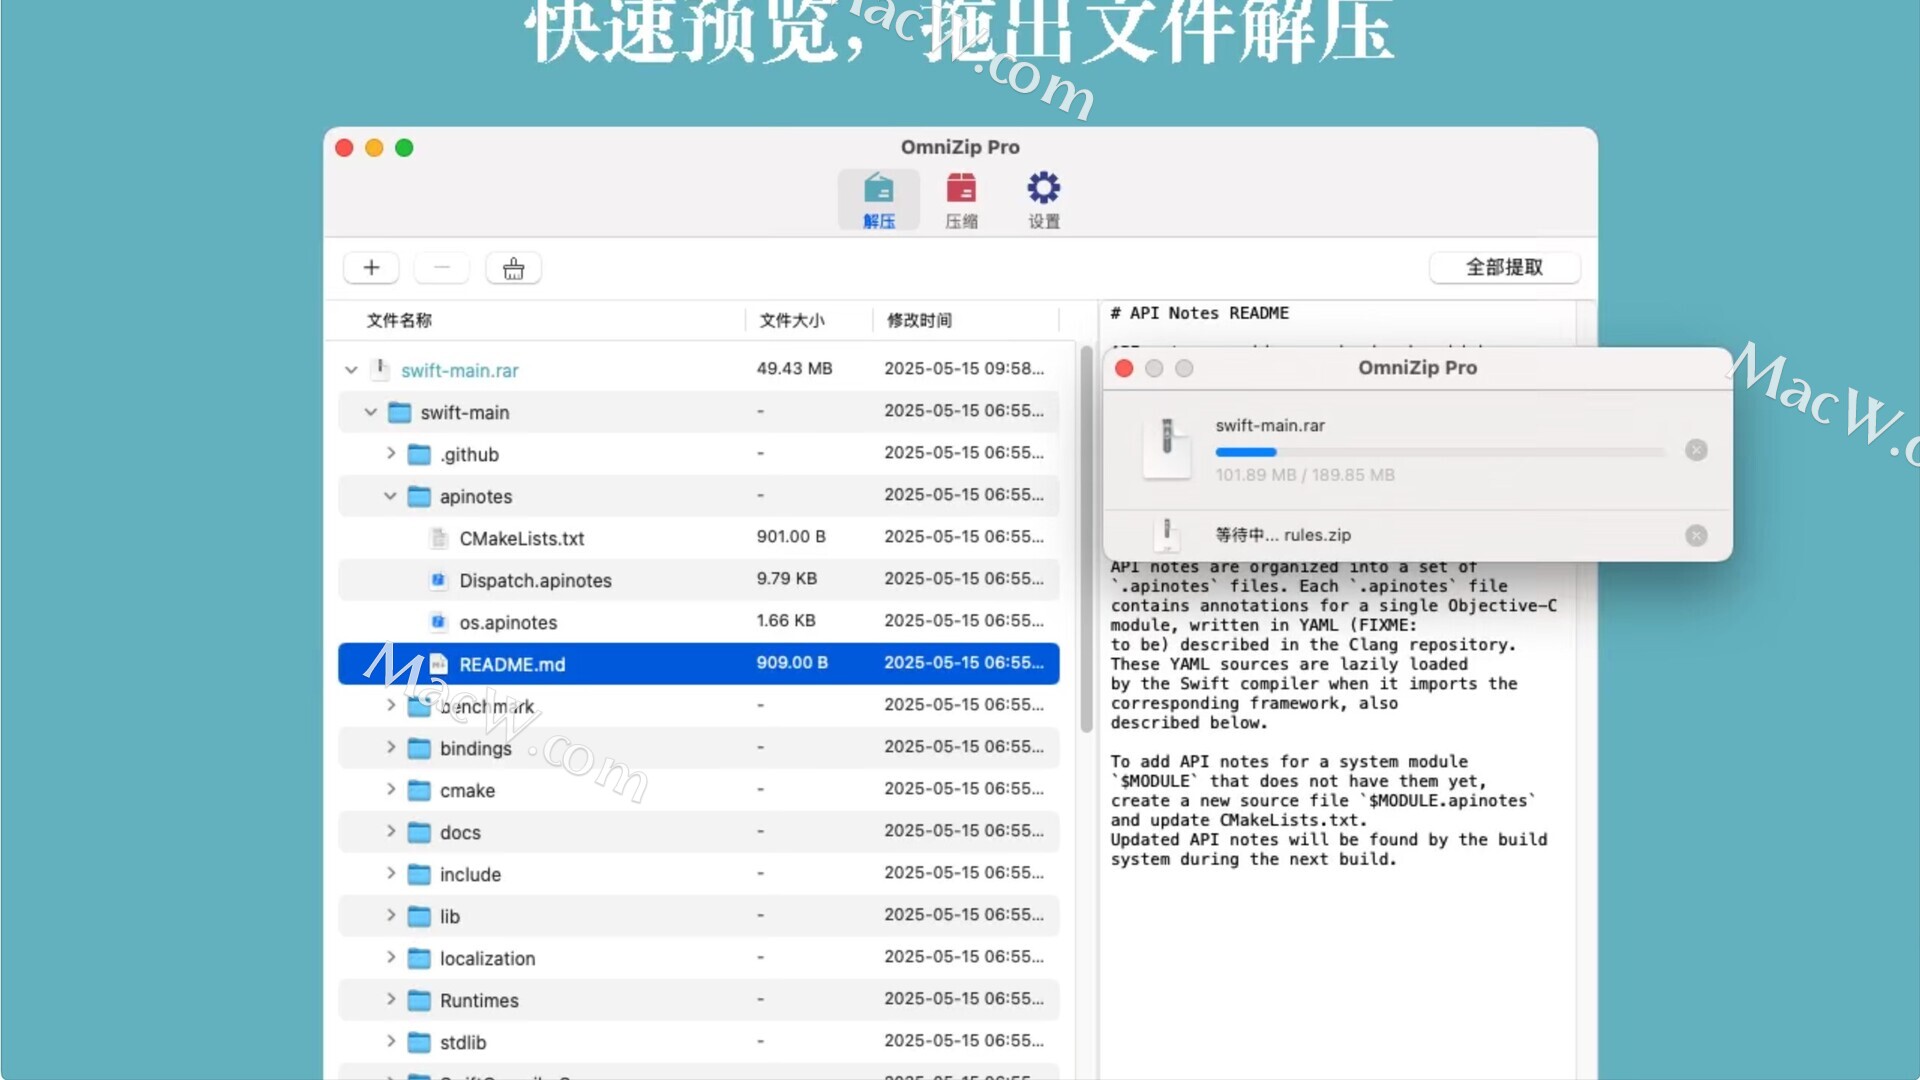Click the minus remove button
The height and width of the screenshot is (1080, 1920).
442,267
